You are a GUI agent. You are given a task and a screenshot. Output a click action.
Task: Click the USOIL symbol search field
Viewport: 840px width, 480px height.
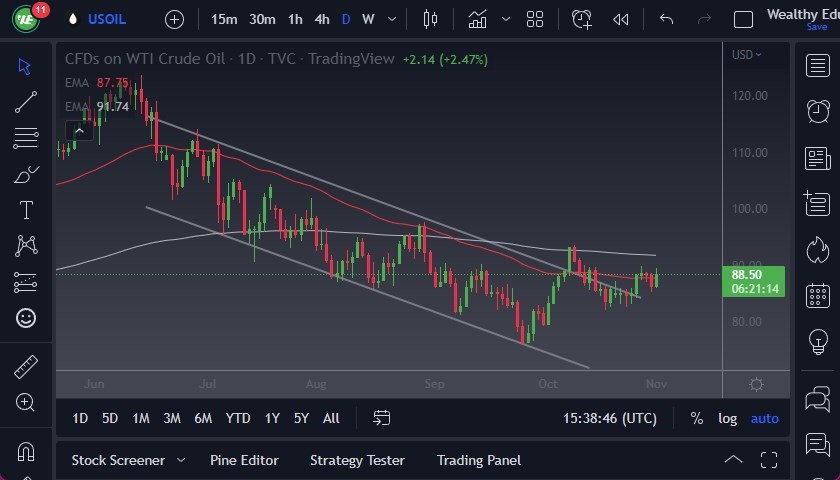point(107,19)
